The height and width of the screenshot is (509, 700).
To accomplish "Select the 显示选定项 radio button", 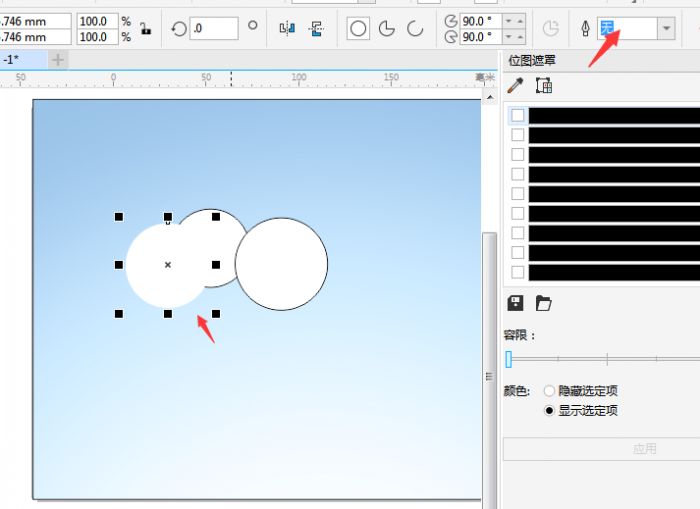I will [x=549, y=410].
